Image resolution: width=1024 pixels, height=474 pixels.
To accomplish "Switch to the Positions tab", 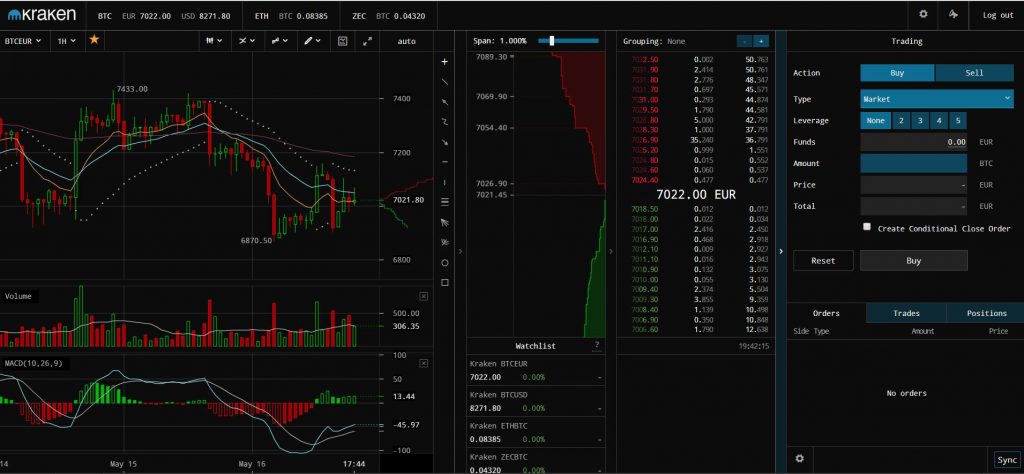I will coord(986,313).
